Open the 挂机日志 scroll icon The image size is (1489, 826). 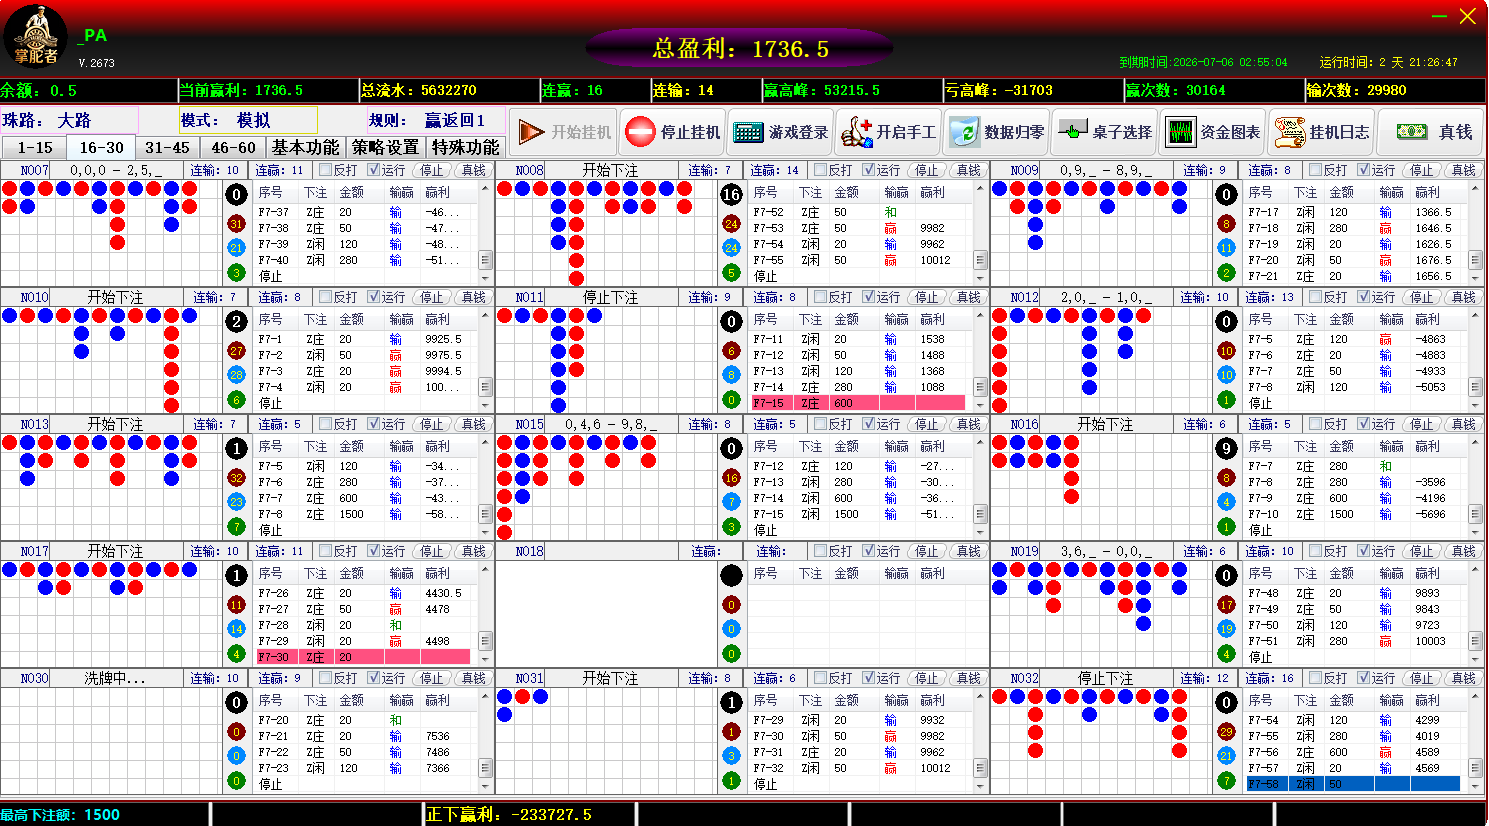pos(1290,132)
